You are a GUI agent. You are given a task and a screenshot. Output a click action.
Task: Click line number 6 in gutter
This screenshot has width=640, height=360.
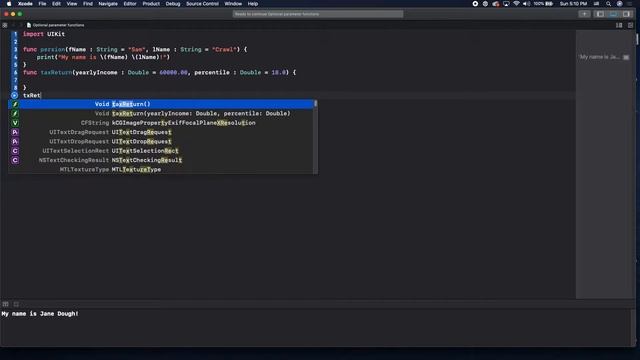point(16,73)
